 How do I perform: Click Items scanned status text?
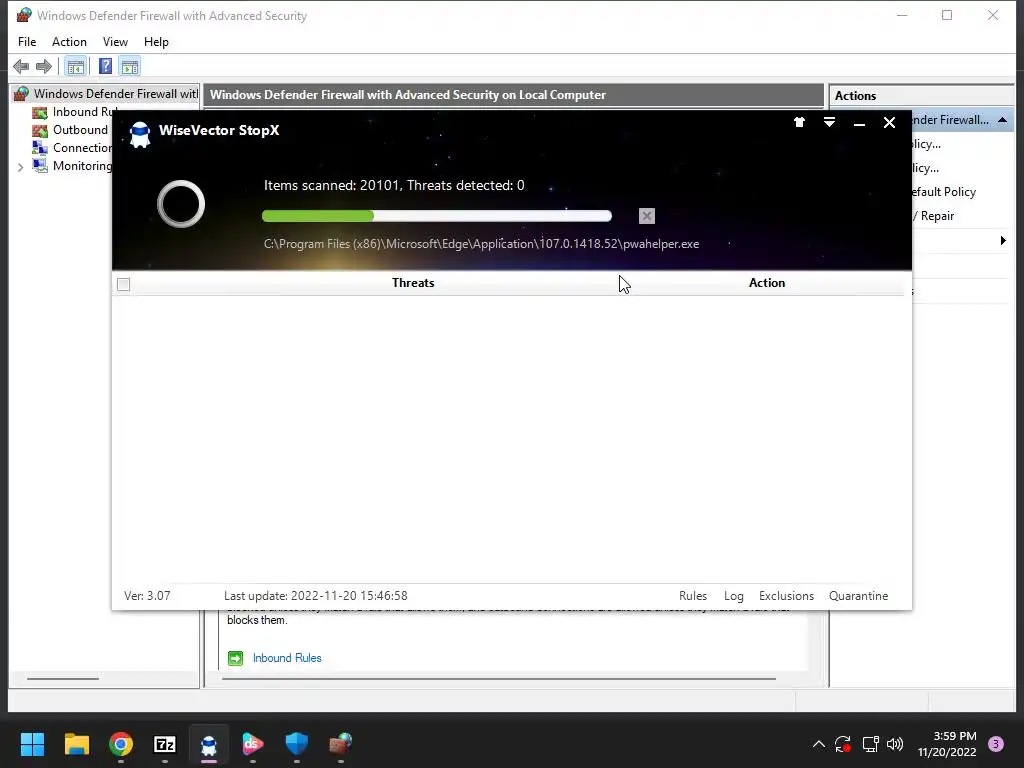[x=394, y=185]
